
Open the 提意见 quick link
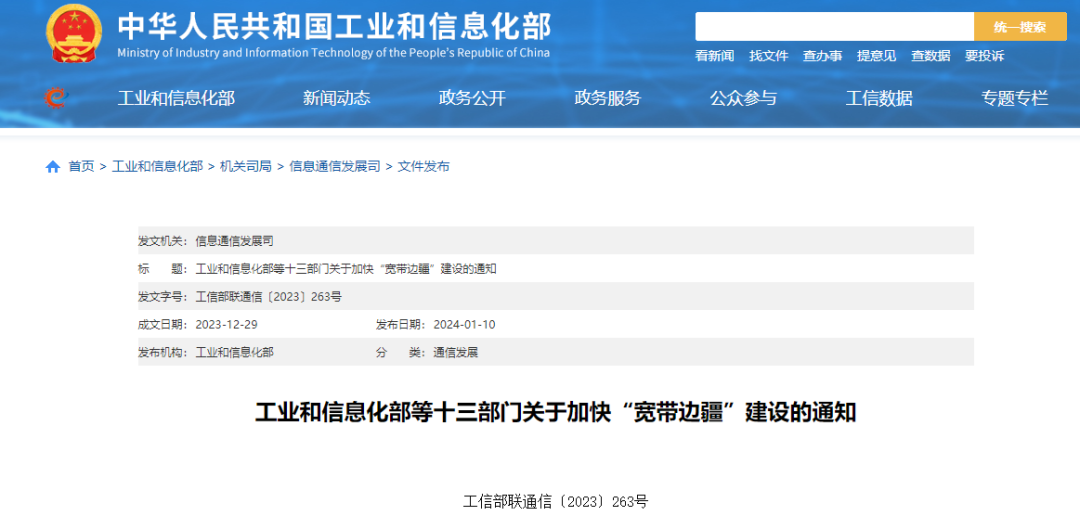[876, 56]
